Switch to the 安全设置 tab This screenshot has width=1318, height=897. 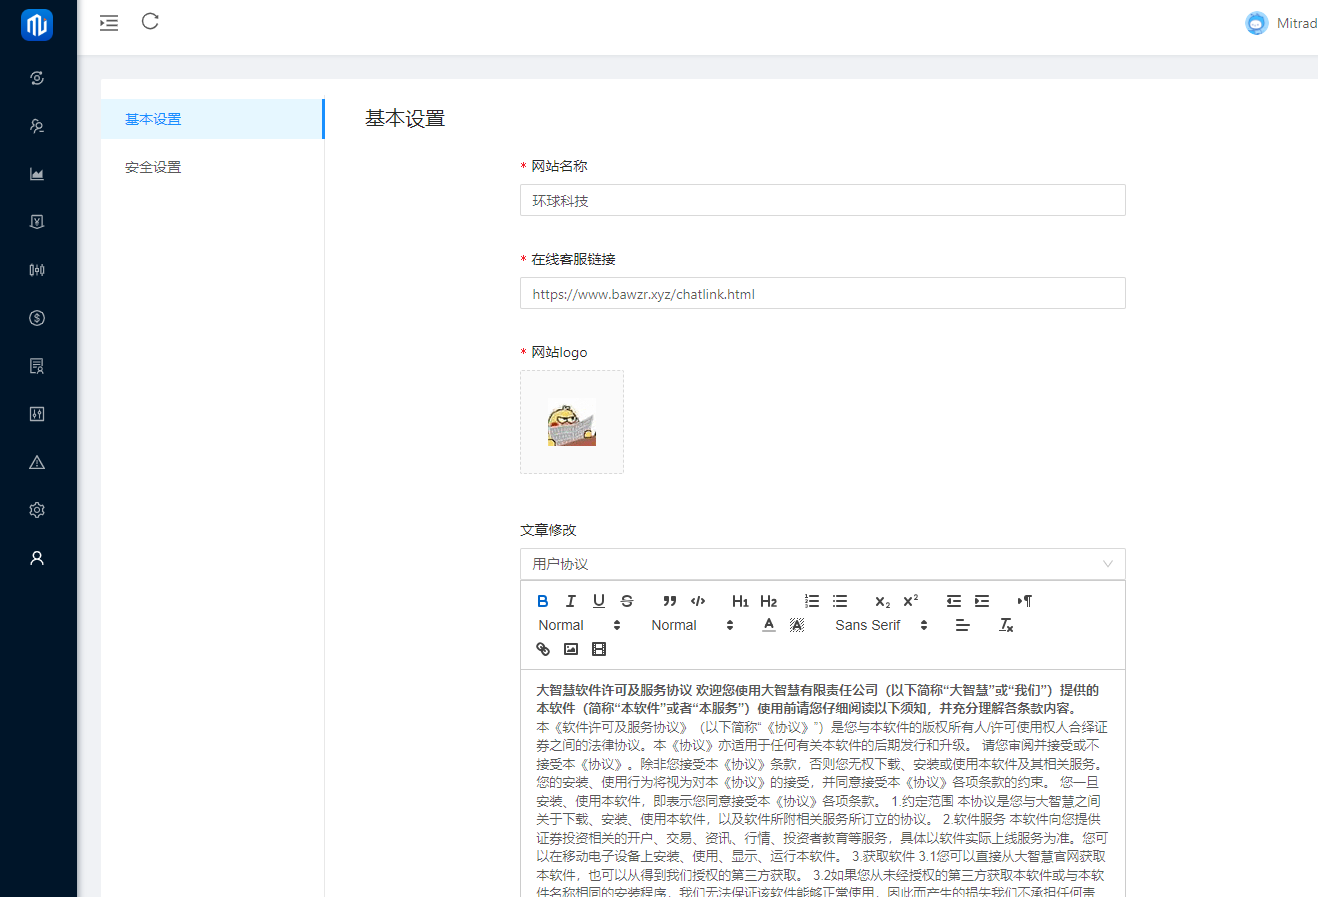[x=153, y=167]
